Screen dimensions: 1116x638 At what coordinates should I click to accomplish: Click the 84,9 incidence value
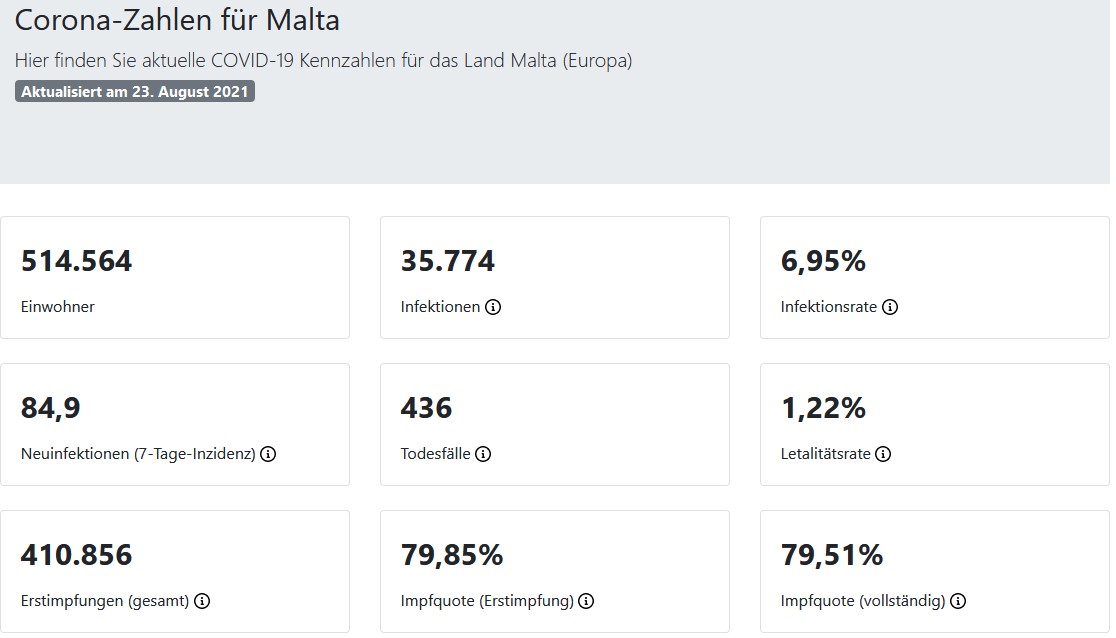(x=50, y=408)
